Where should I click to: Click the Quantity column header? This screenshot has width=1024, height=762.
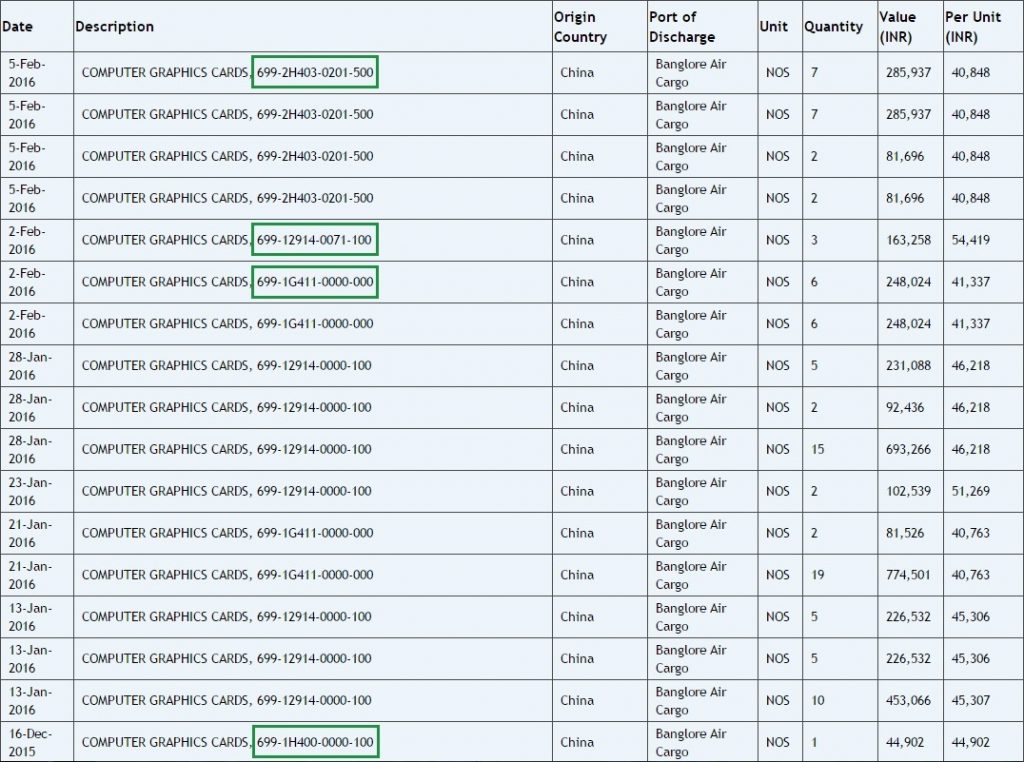coord(833,26)
